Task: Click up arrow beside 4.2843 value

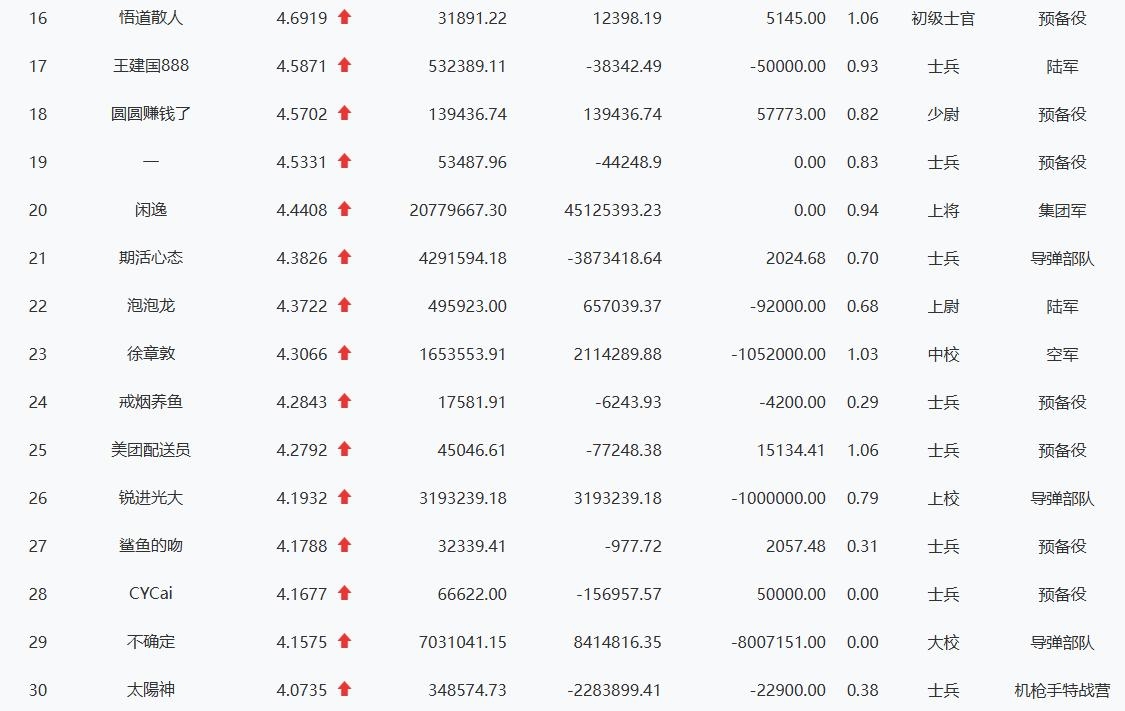Action: pyautogui.click(x=344, y=401)
